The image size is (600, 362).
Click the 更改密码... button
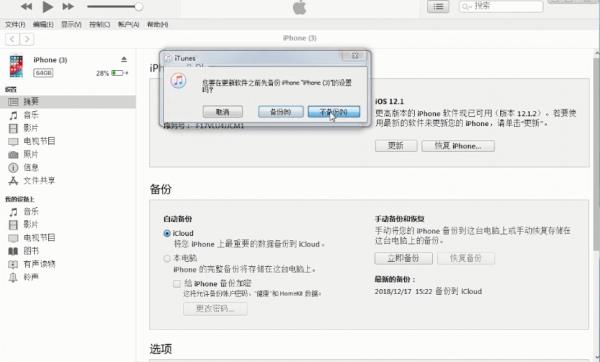(x=215, y=309)
